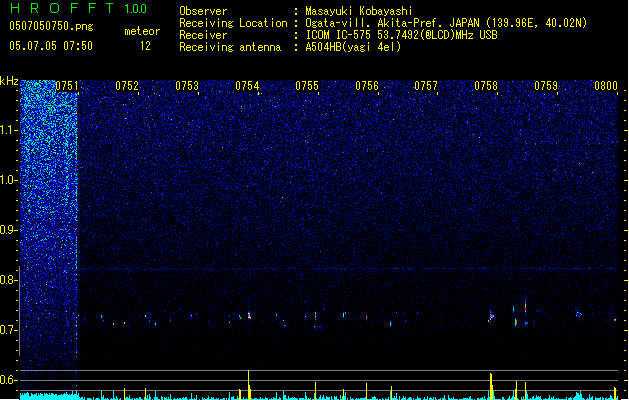Click the HROFFT 1.0.0 title text
This screenshot has height=400, width=629.
(79, 8)
